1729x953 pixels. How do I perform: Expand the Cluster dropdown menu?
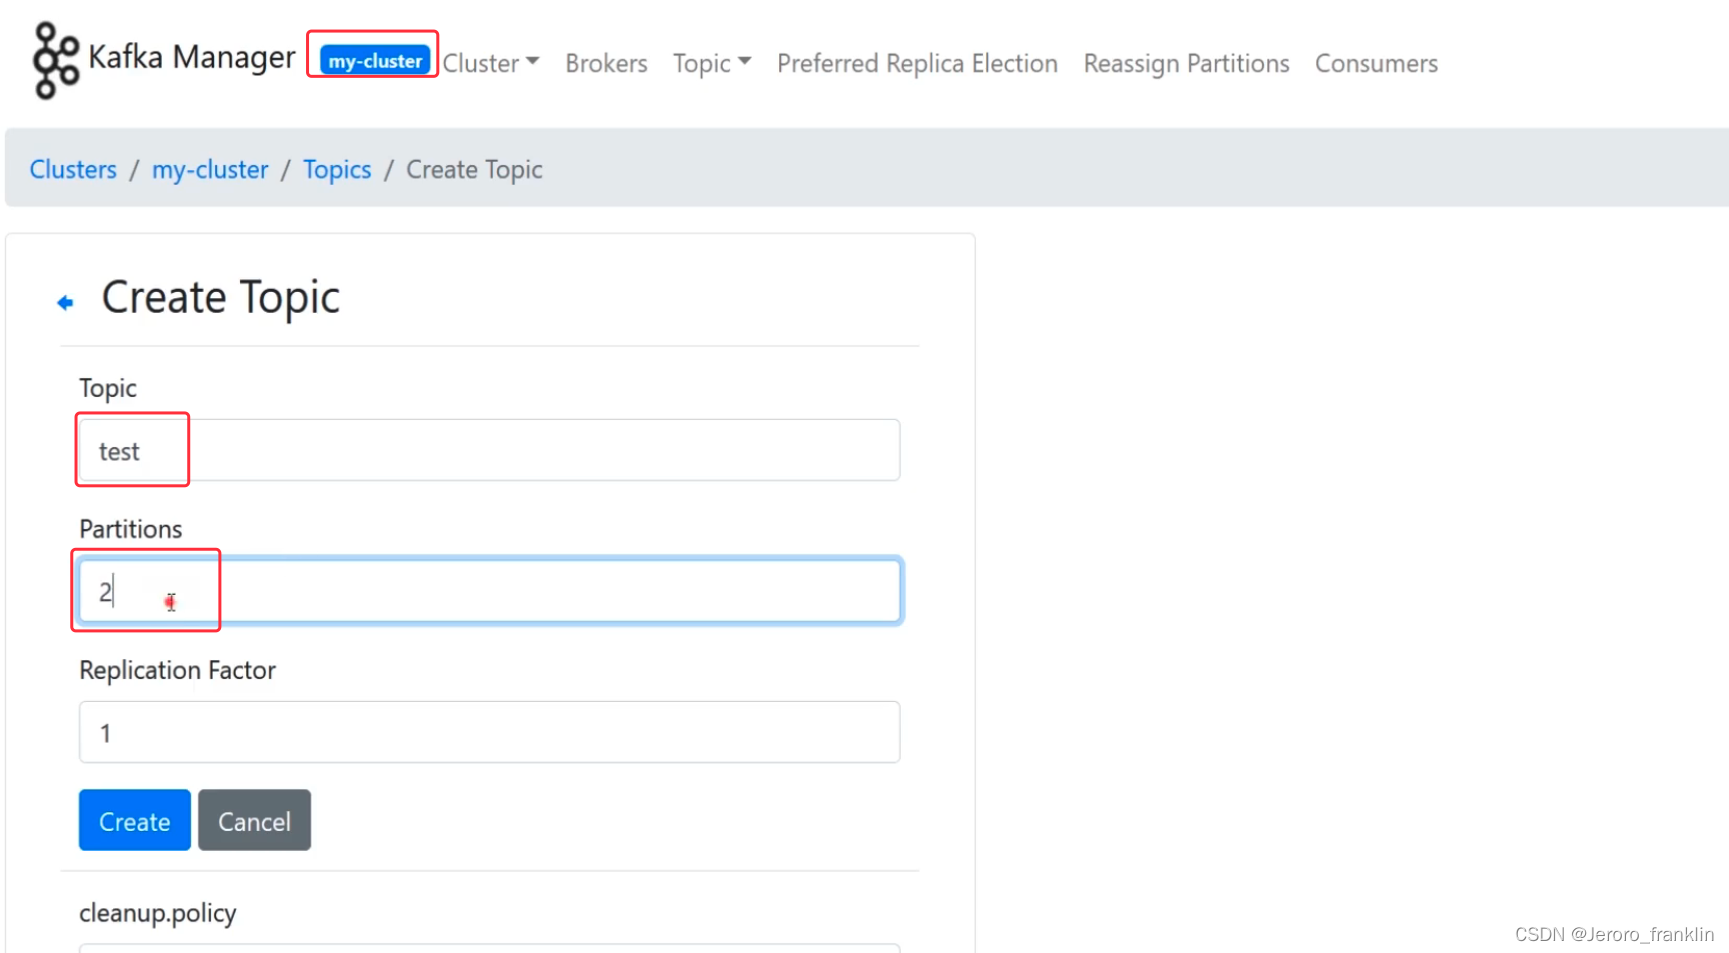tap(491, 63)
